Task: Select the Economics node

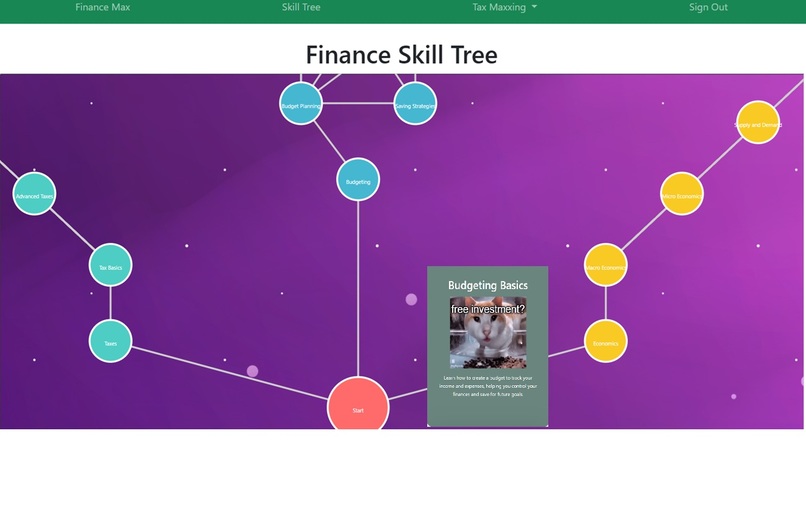Action: (606, 341)
